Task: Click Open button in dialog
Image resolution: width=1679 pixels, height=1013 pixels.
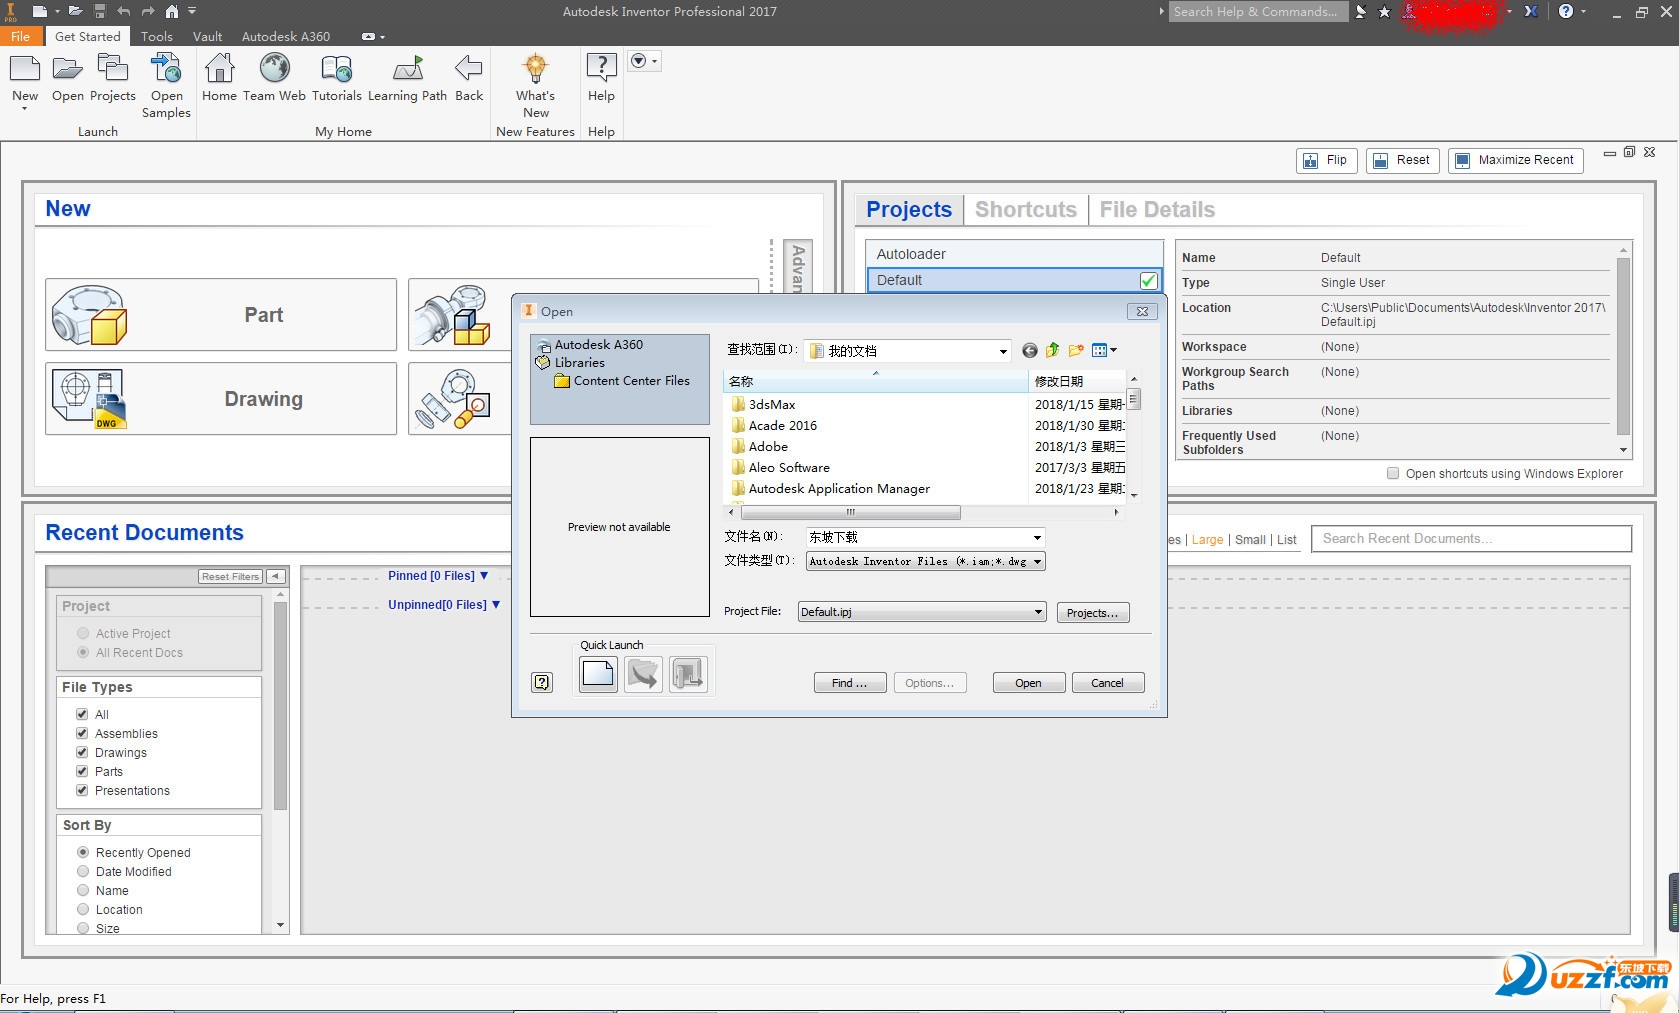Action: [x=1028, y=683]
